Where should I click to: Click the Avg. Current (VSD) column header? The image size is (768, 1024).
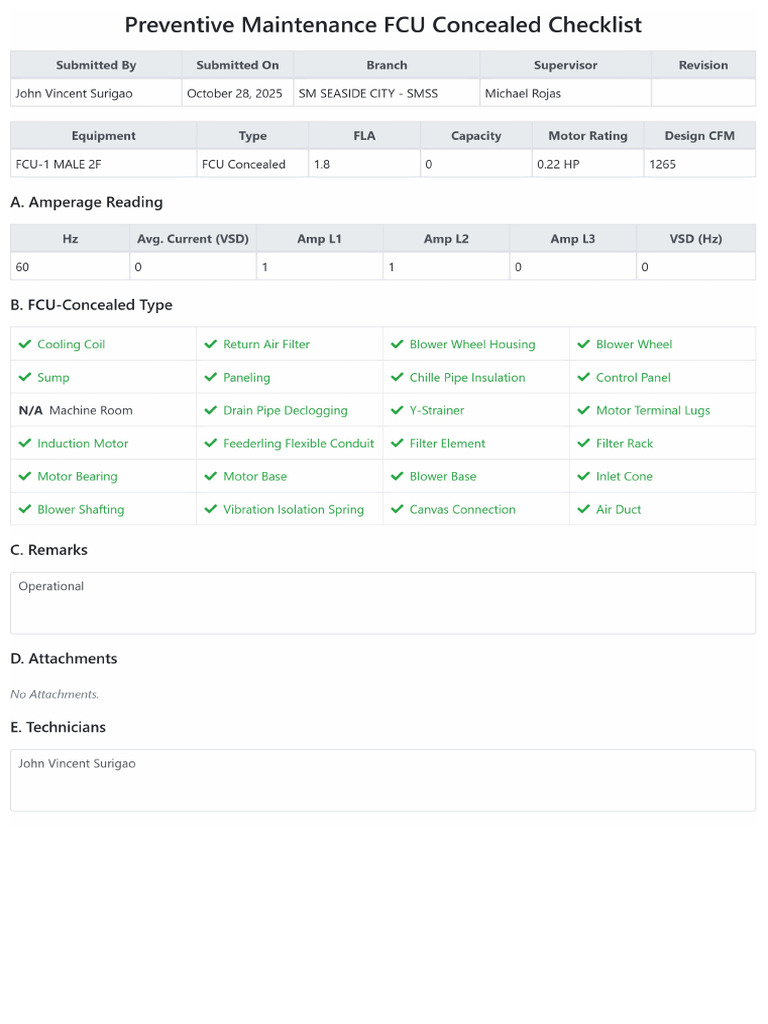click(193, 239)
